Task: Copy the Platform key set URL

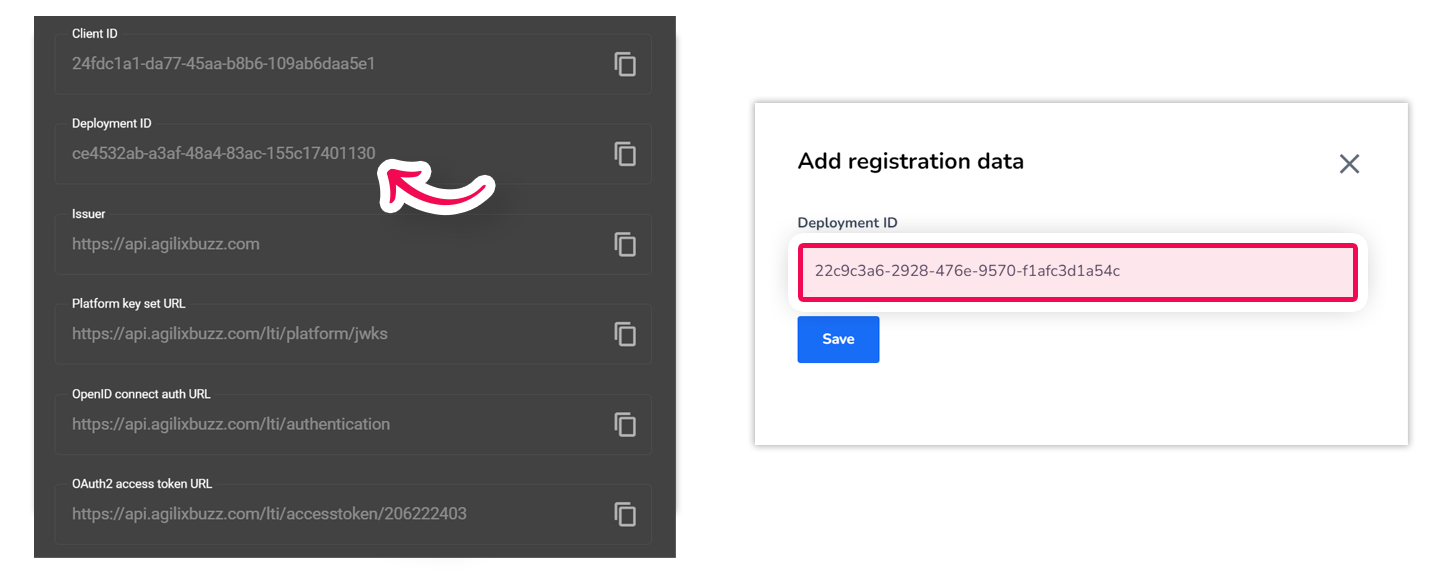Action: click(x=625, y=334)
